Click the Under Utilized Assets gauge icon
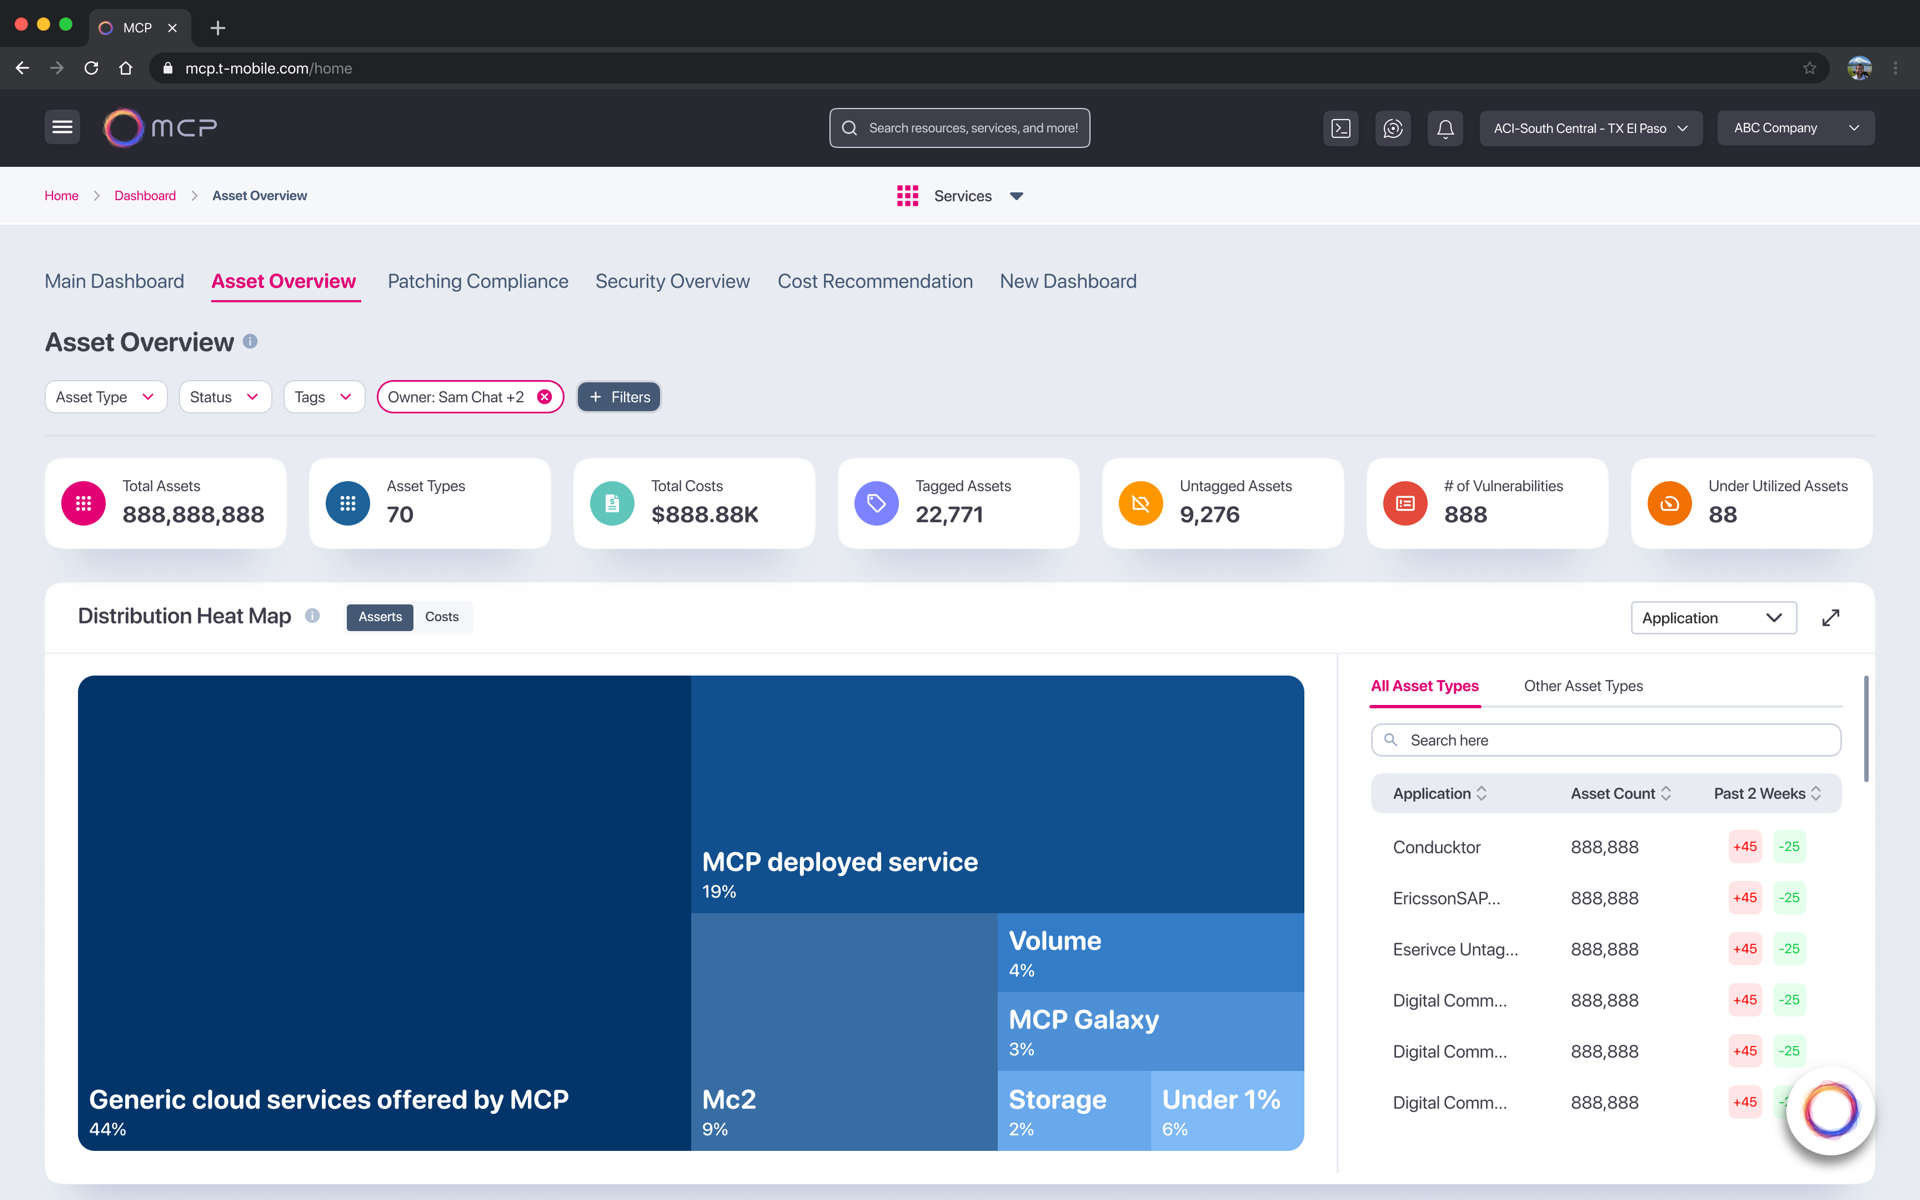 1669,503
